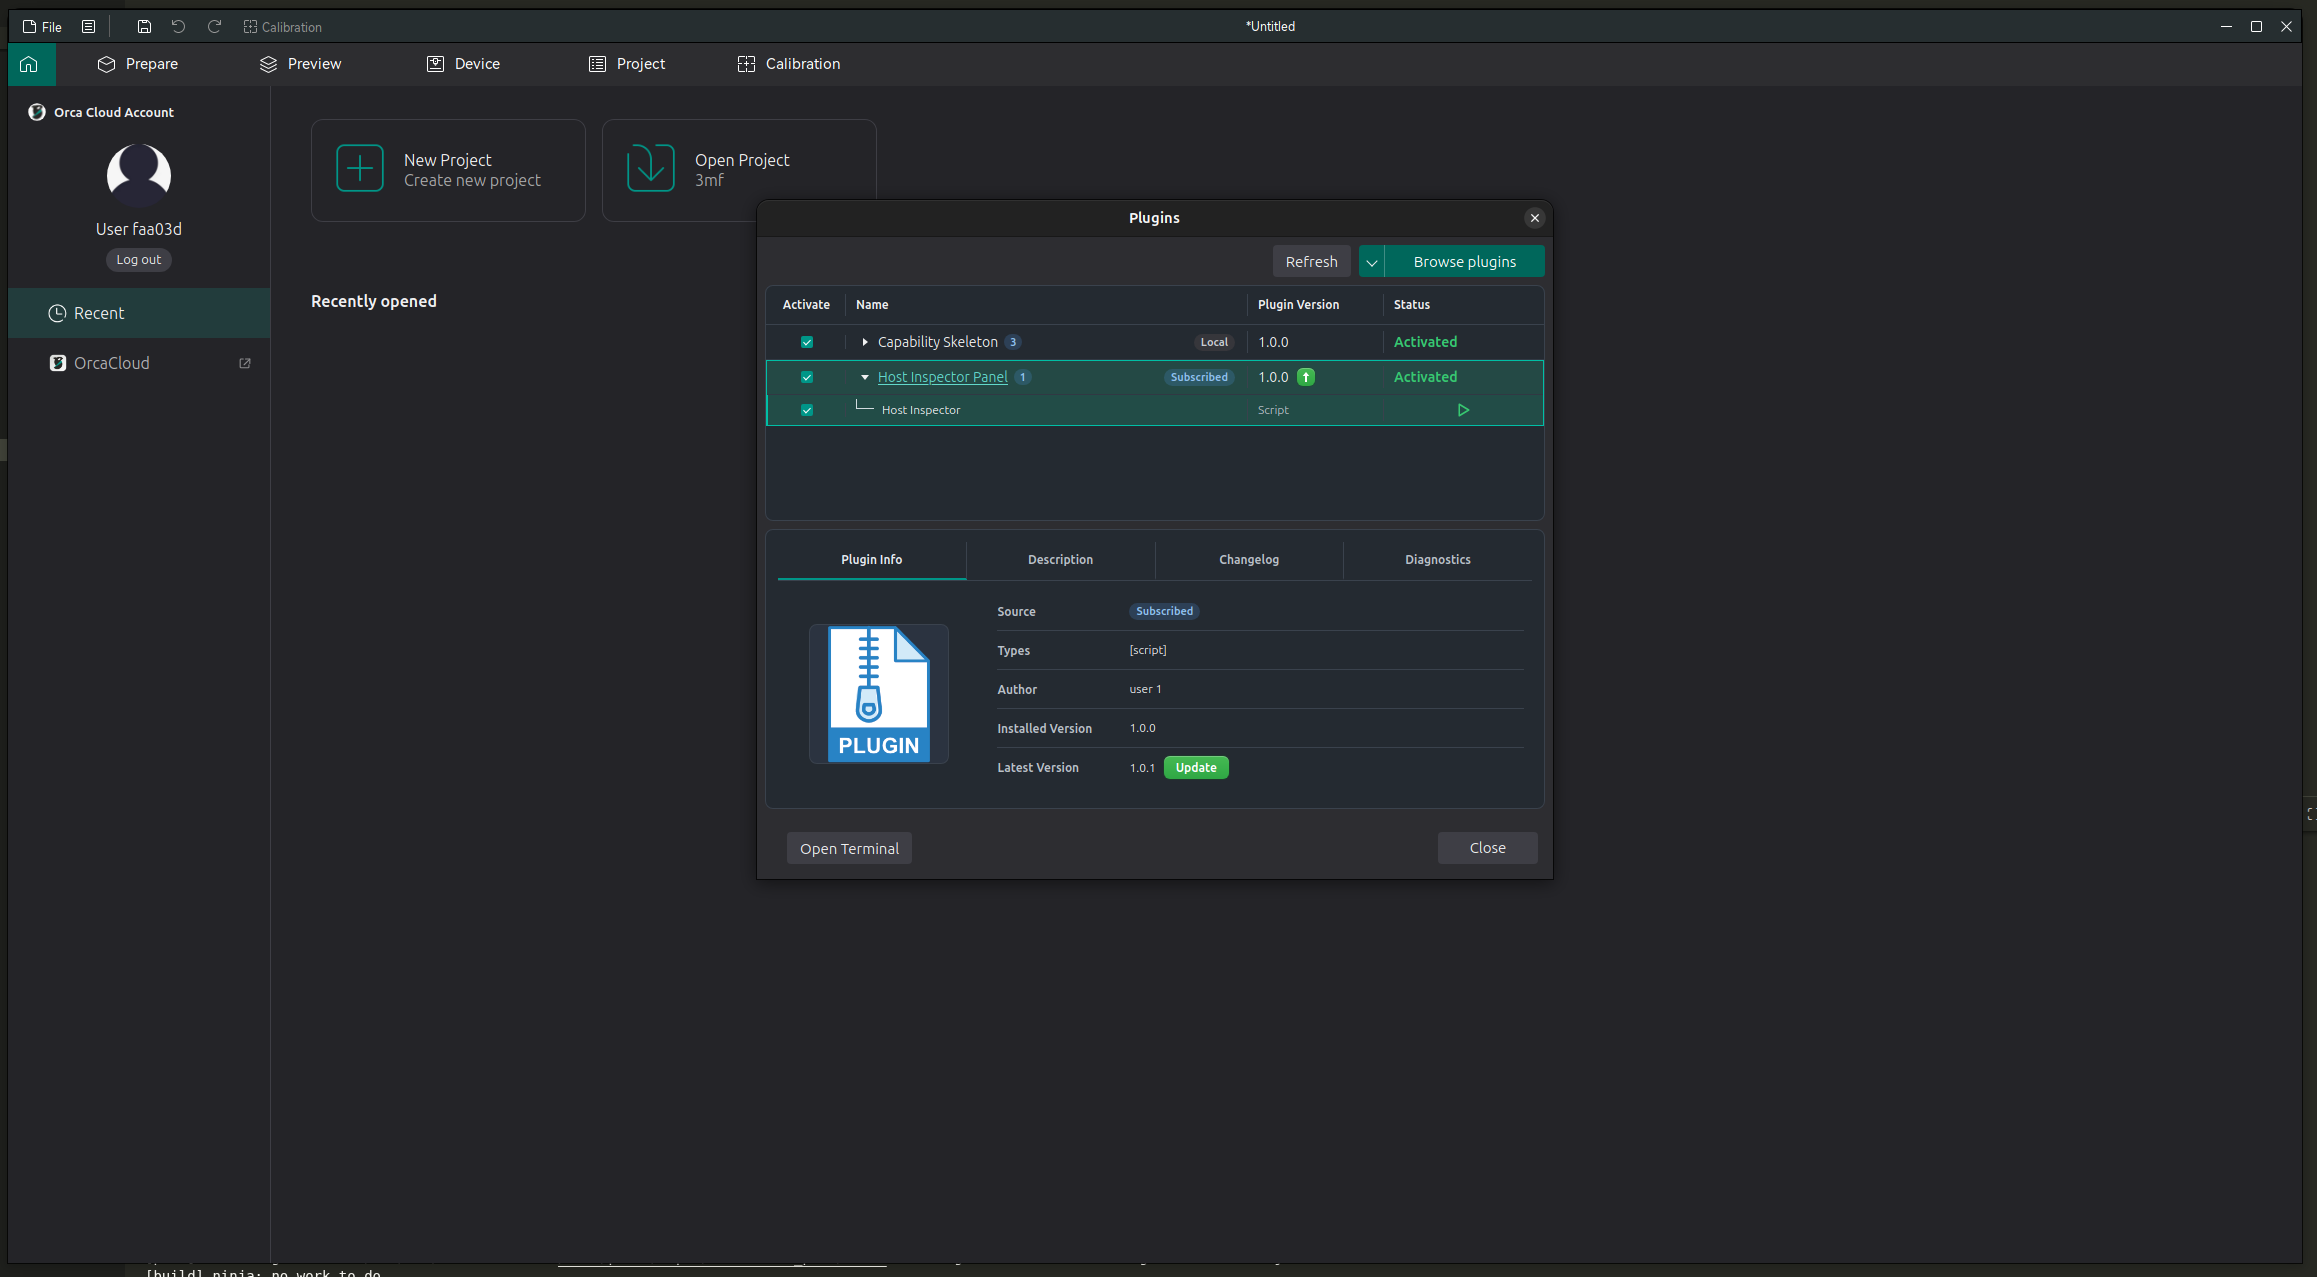The image size is (2317, 1277).
Task: Click the green update arrow icon
Action: point(1306,377)
